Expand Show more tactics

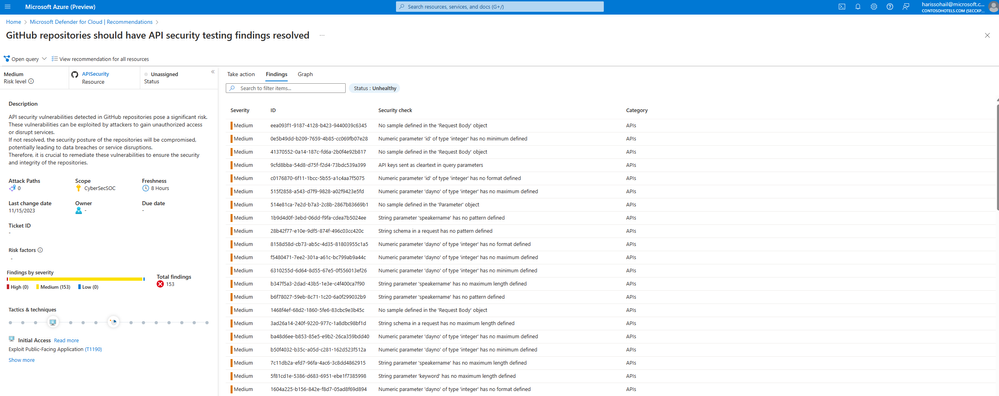pos(22,360)
